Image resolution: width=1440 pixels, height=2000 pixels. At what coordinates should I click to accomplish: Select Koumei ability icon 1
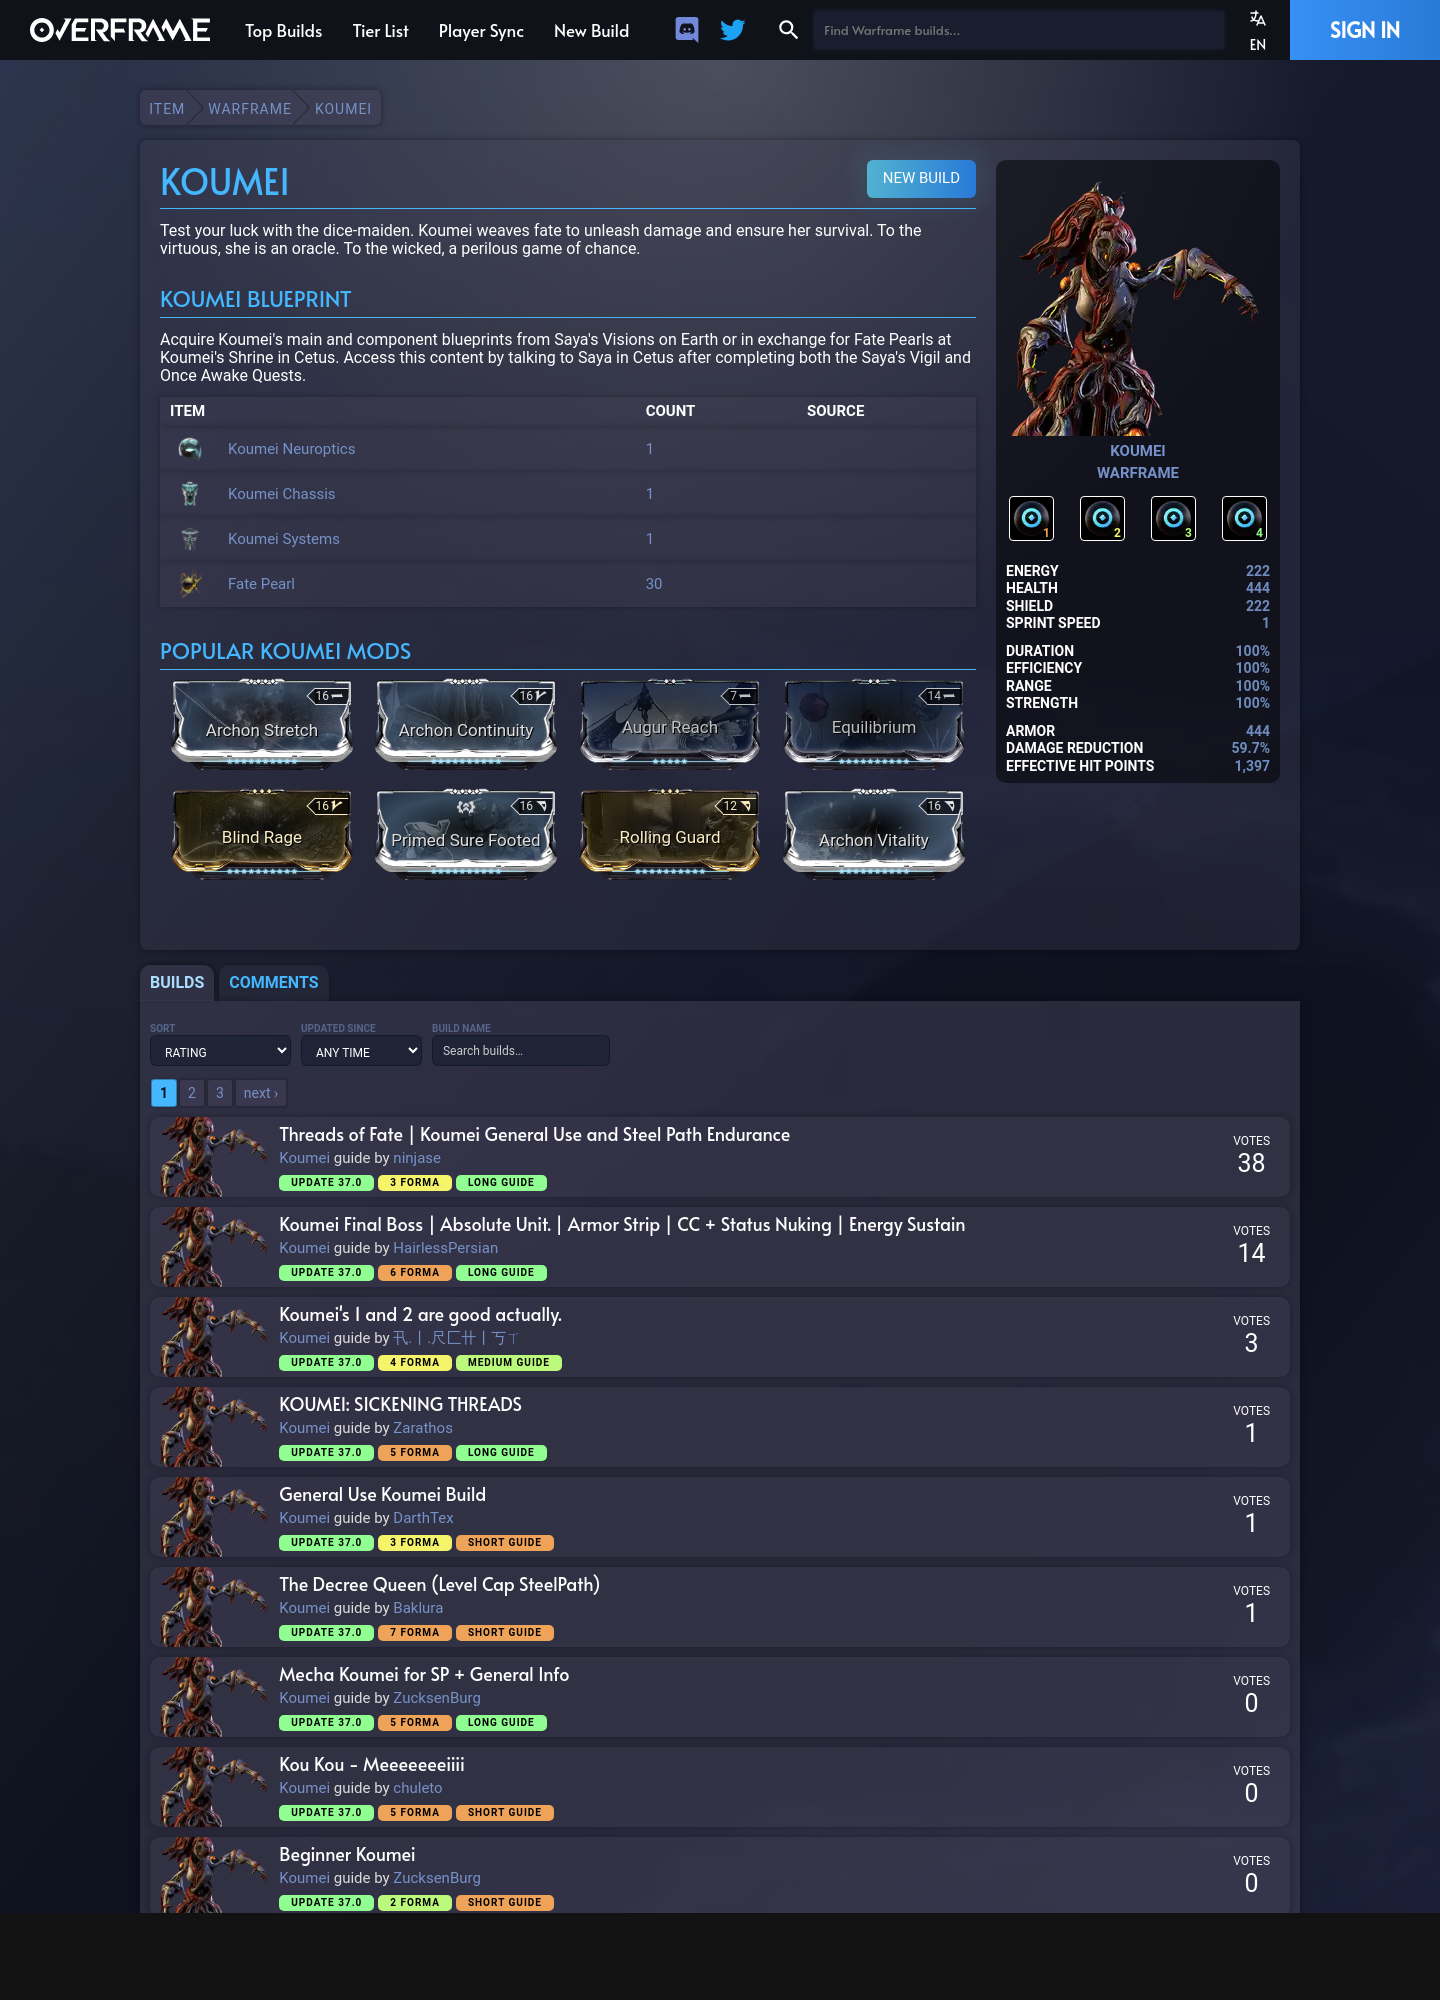(x=1032, y=518)
